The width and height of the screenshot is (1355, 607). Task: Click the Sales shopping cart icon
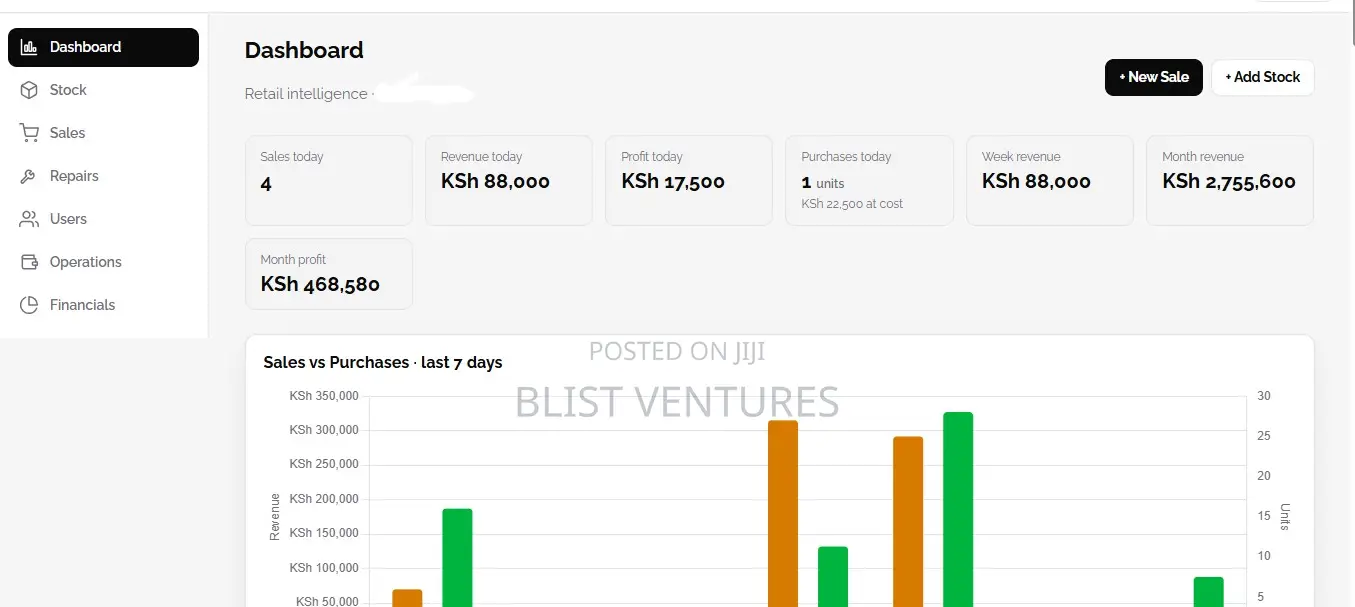pos(29,133)
